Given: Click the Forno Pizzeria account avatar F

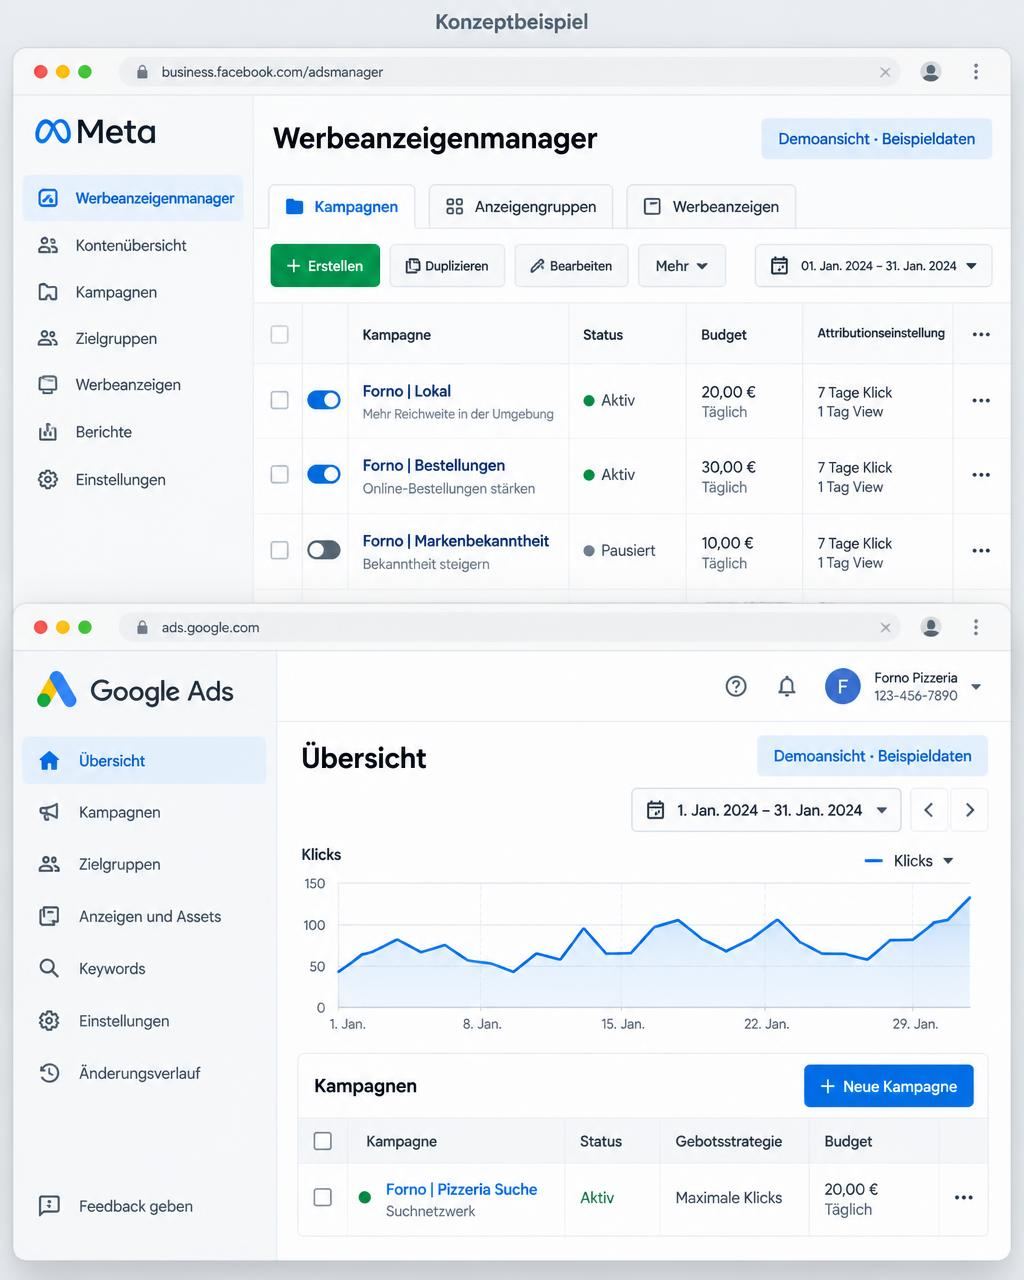Looking at the screenshot, I should (843, 686).
